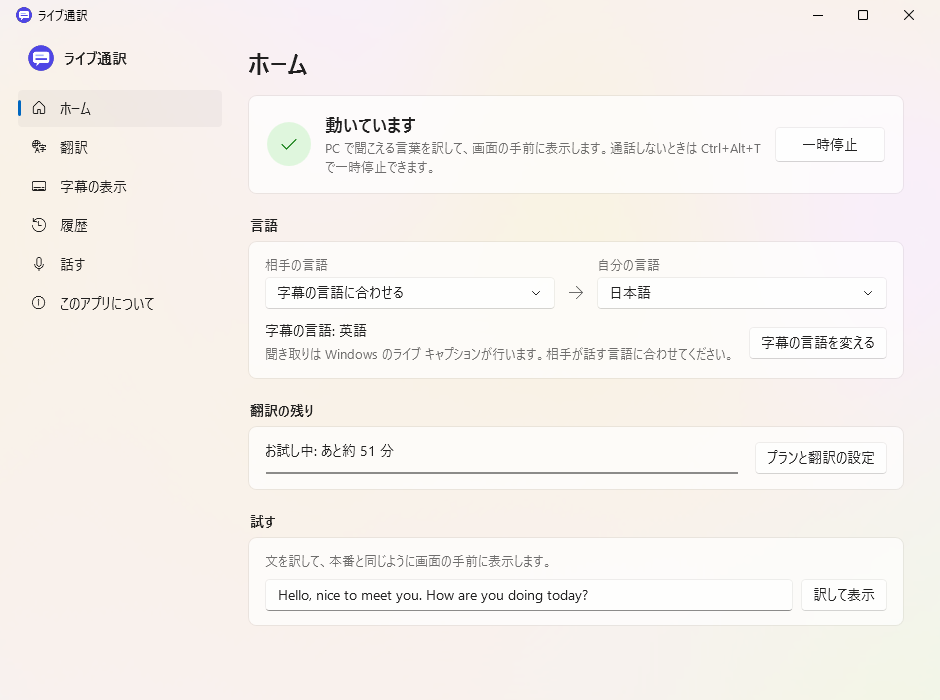Click the test sentence input field

[529, 595]
